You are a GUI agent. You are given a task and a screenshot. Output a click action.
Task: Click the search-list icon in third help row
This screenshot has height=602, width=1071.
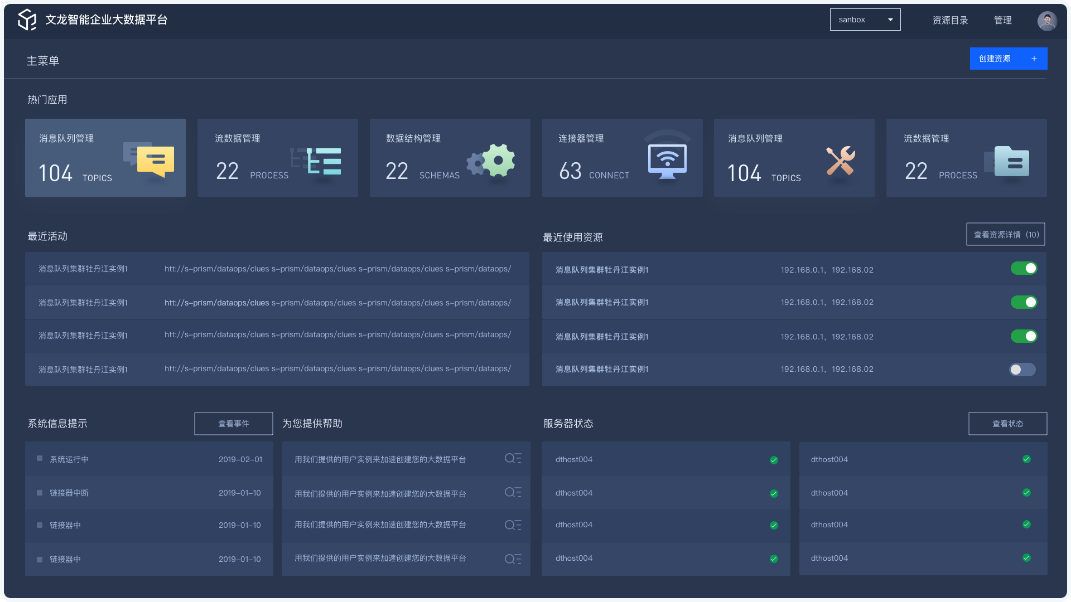[513, 525]
